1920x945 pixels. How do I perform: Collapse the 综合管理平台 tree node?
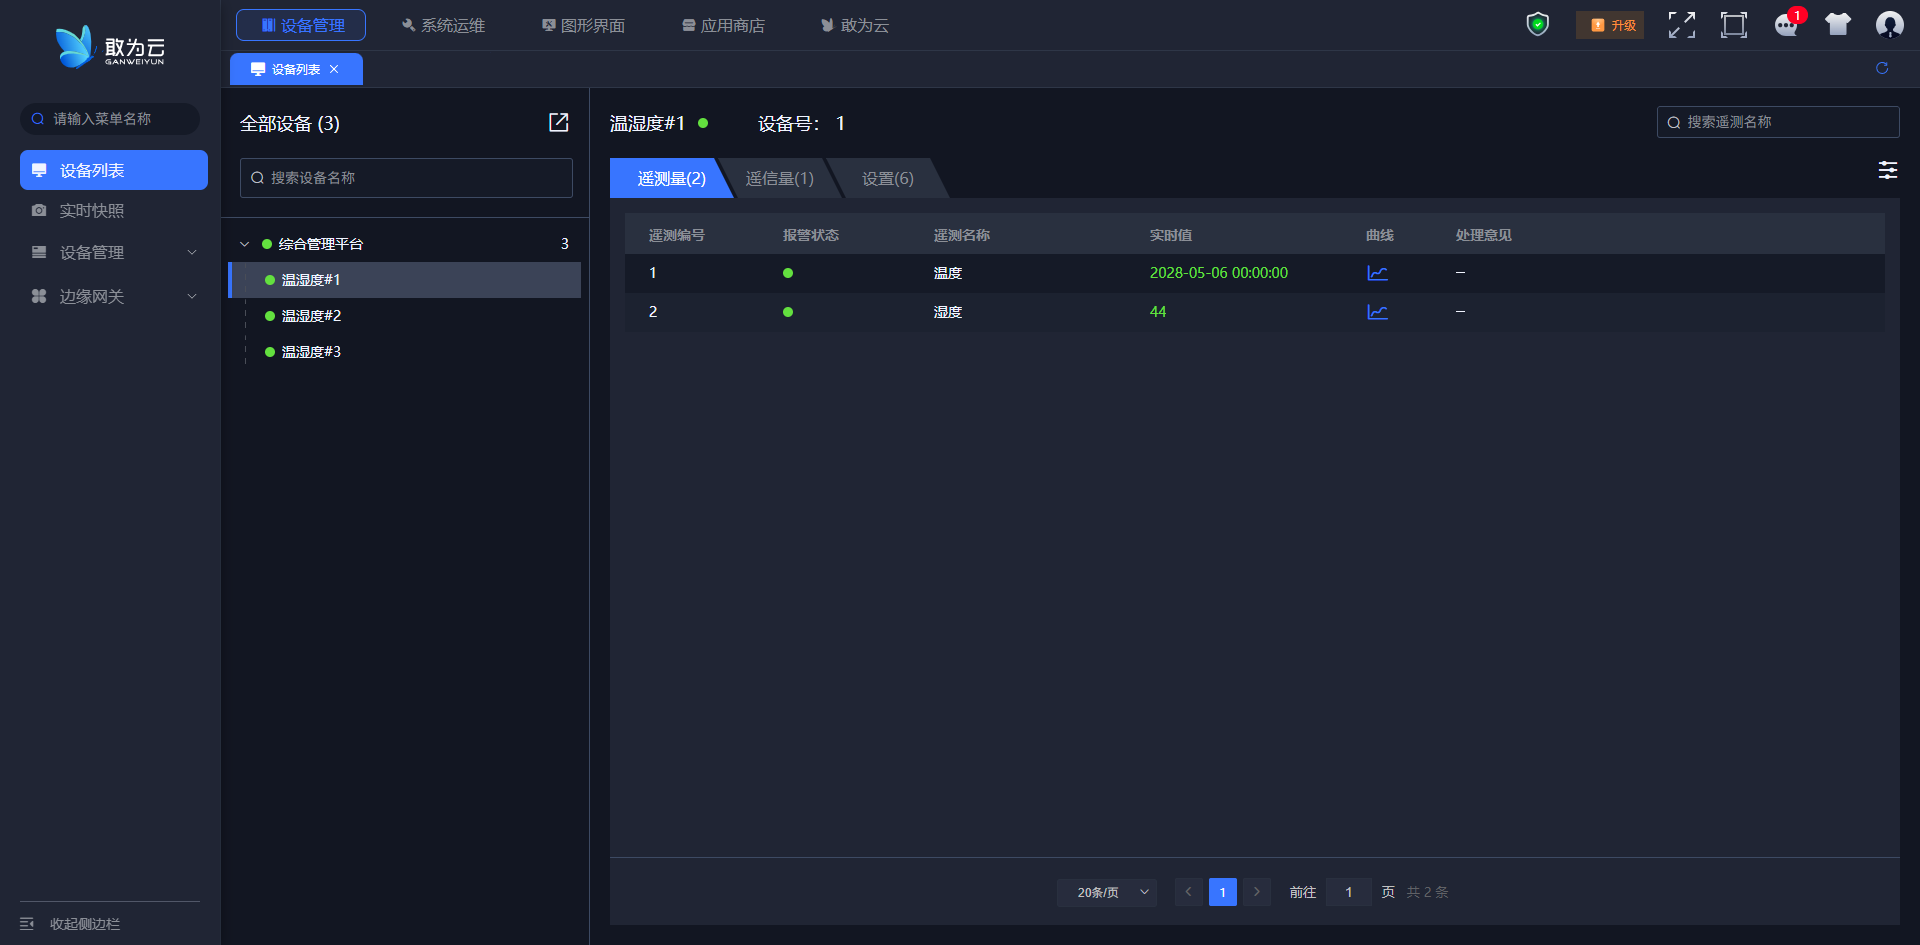pos(245,244)
